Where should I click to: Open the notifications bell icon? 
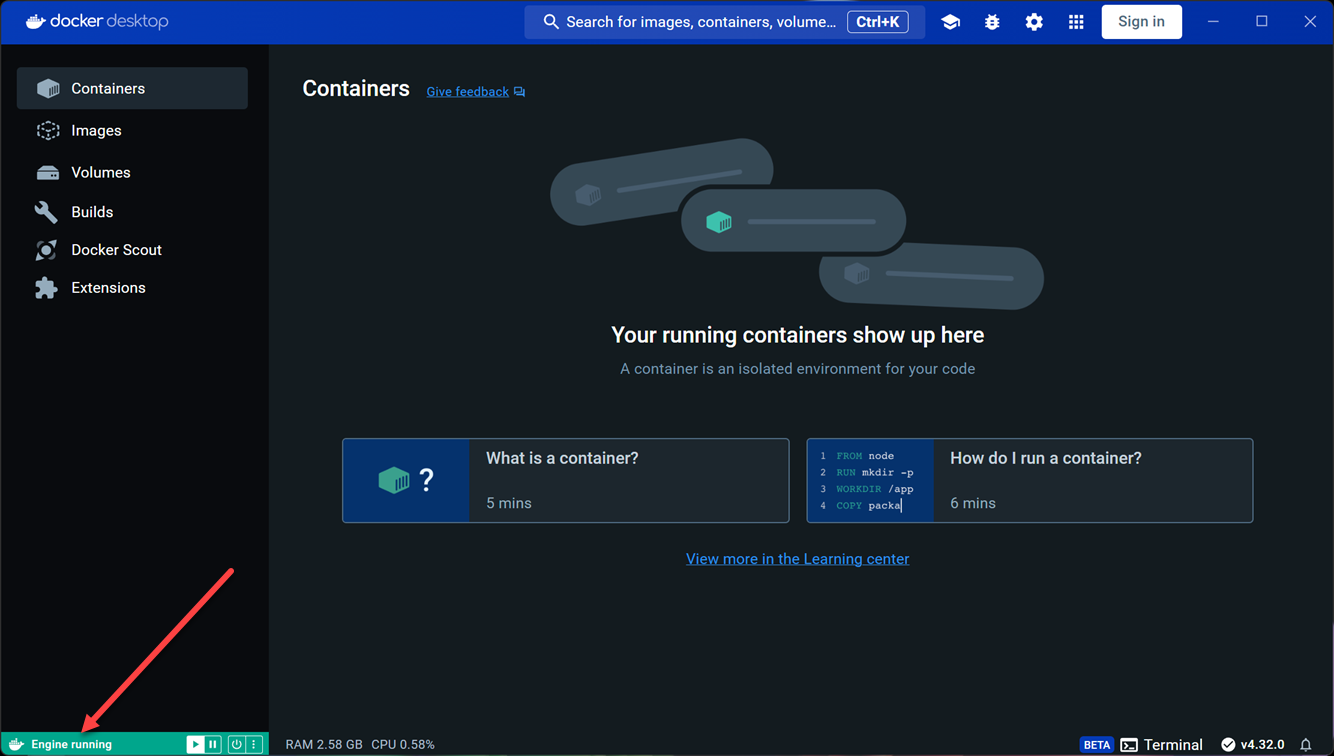coord(1306,745)
